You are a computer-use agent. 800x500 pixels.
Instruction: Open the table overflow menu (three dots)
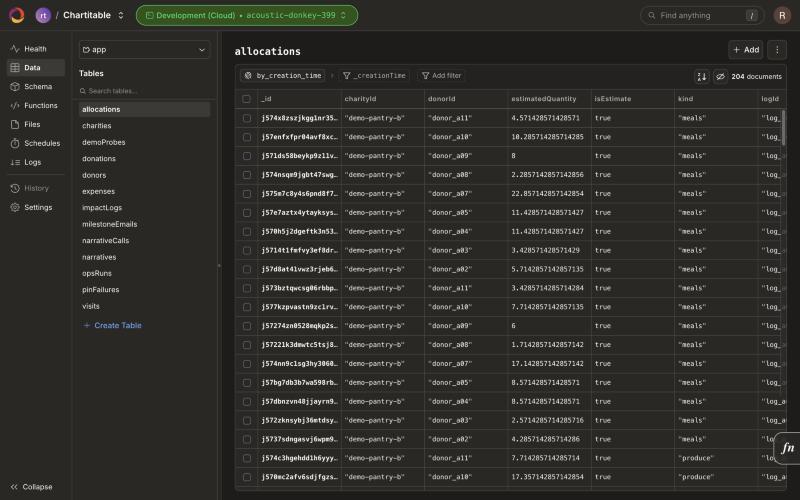point(777,49)
